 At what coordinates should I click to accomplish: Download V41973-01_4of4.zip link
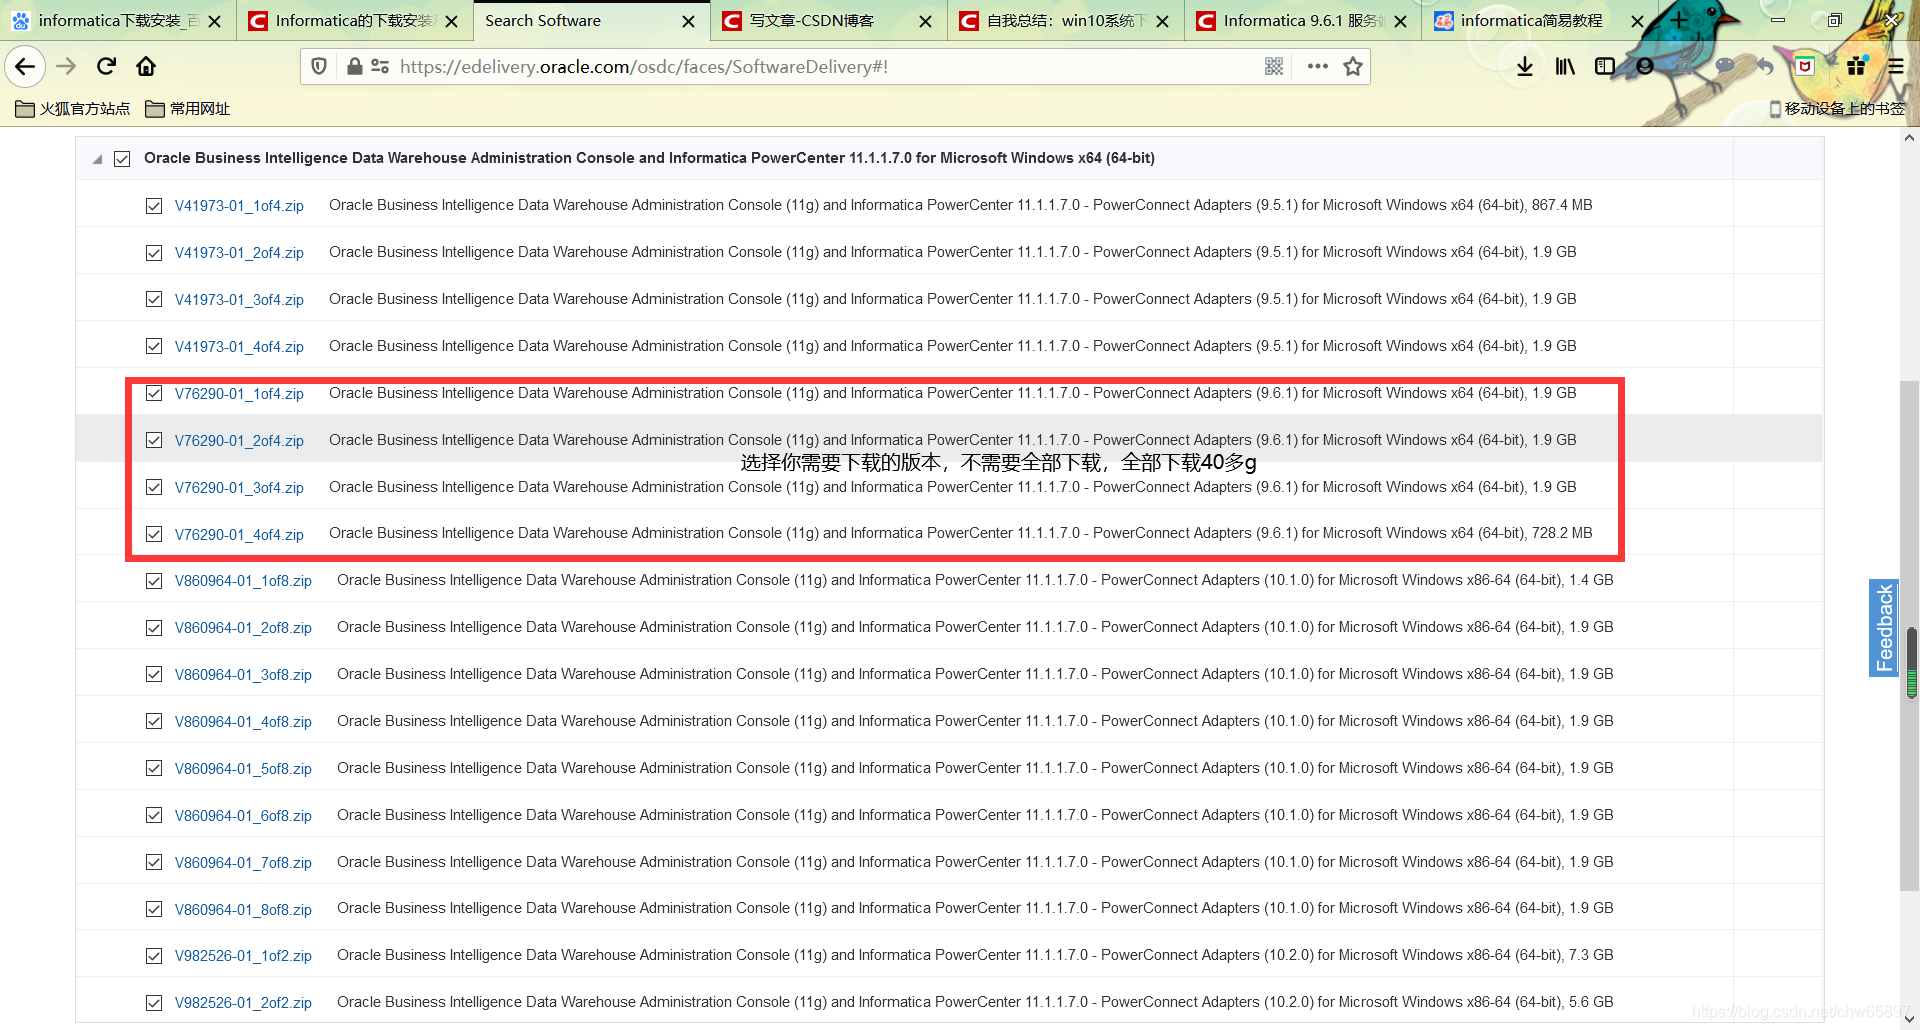coord(239,347)
